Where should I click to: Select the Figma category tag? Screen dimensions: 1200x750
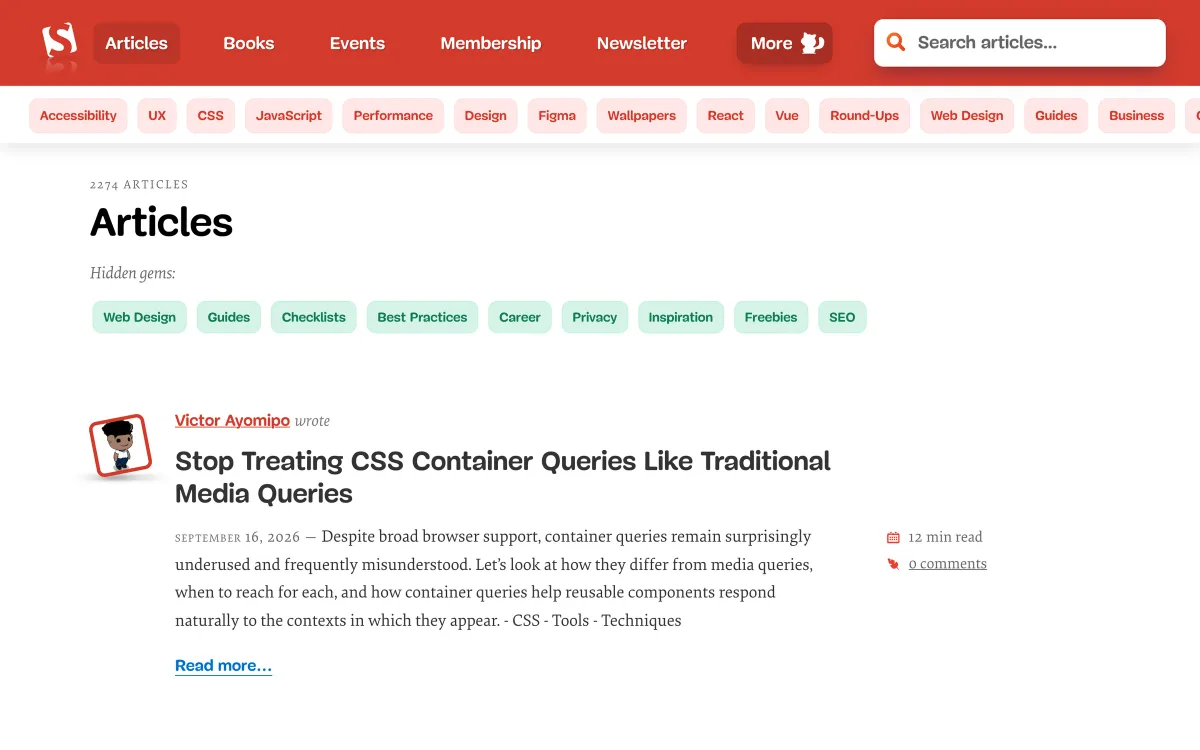tap(557, 115)
